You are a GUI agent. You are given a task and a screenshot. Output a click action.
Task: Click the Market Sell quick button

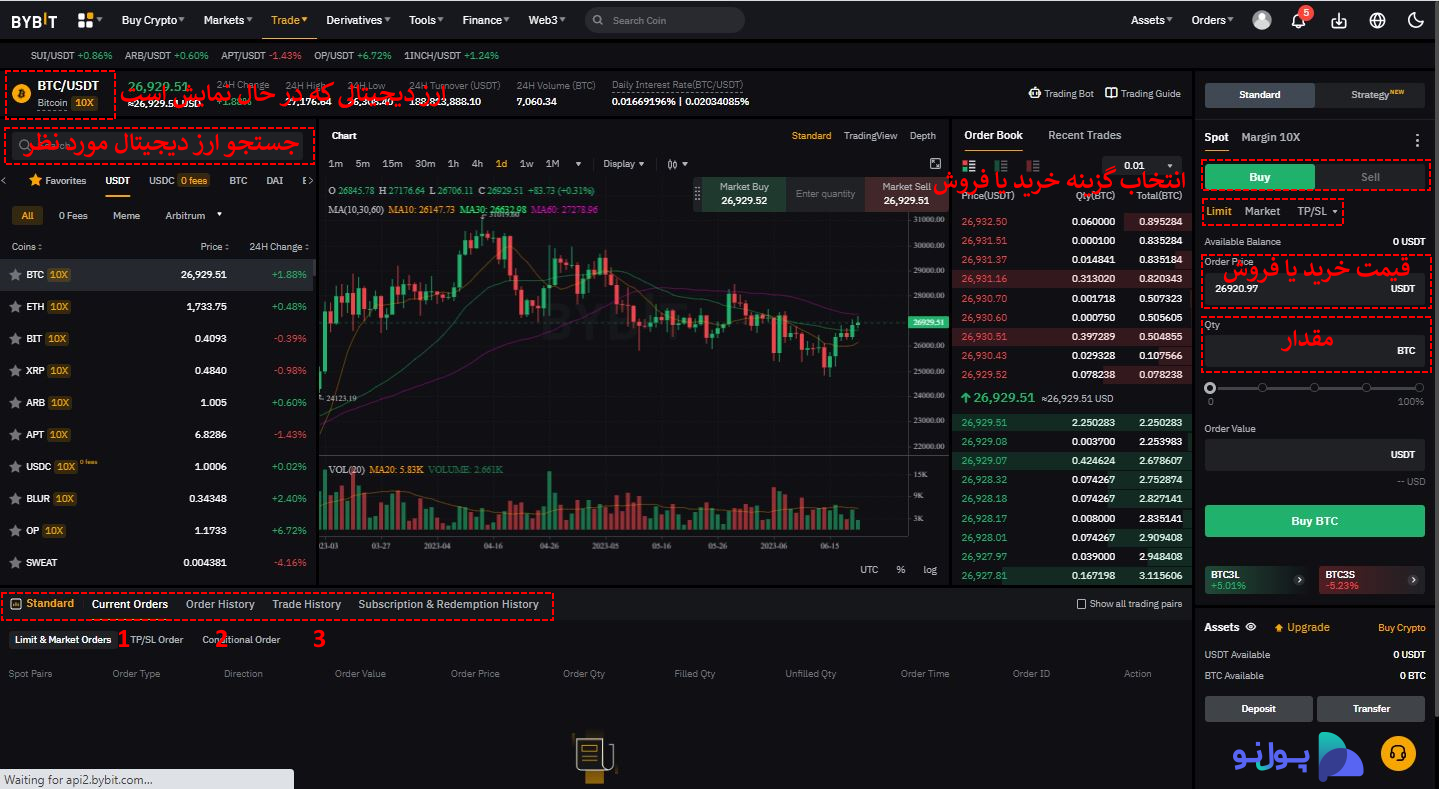point(906,194)
